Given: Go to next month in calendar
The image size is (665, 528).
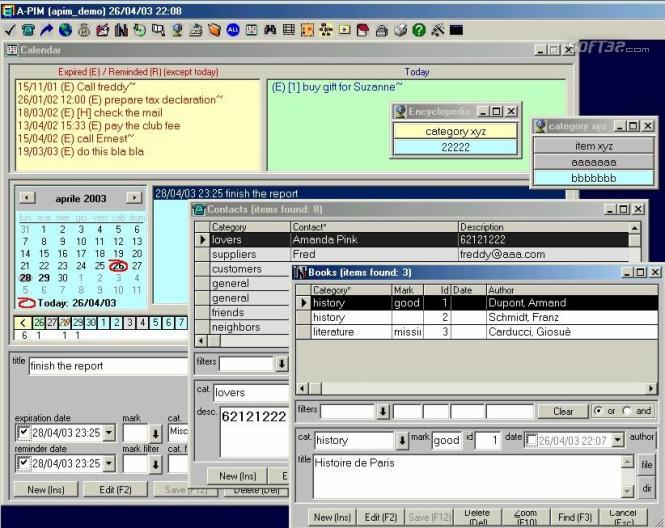Looking at the screenshot, I should pos(134,198).
